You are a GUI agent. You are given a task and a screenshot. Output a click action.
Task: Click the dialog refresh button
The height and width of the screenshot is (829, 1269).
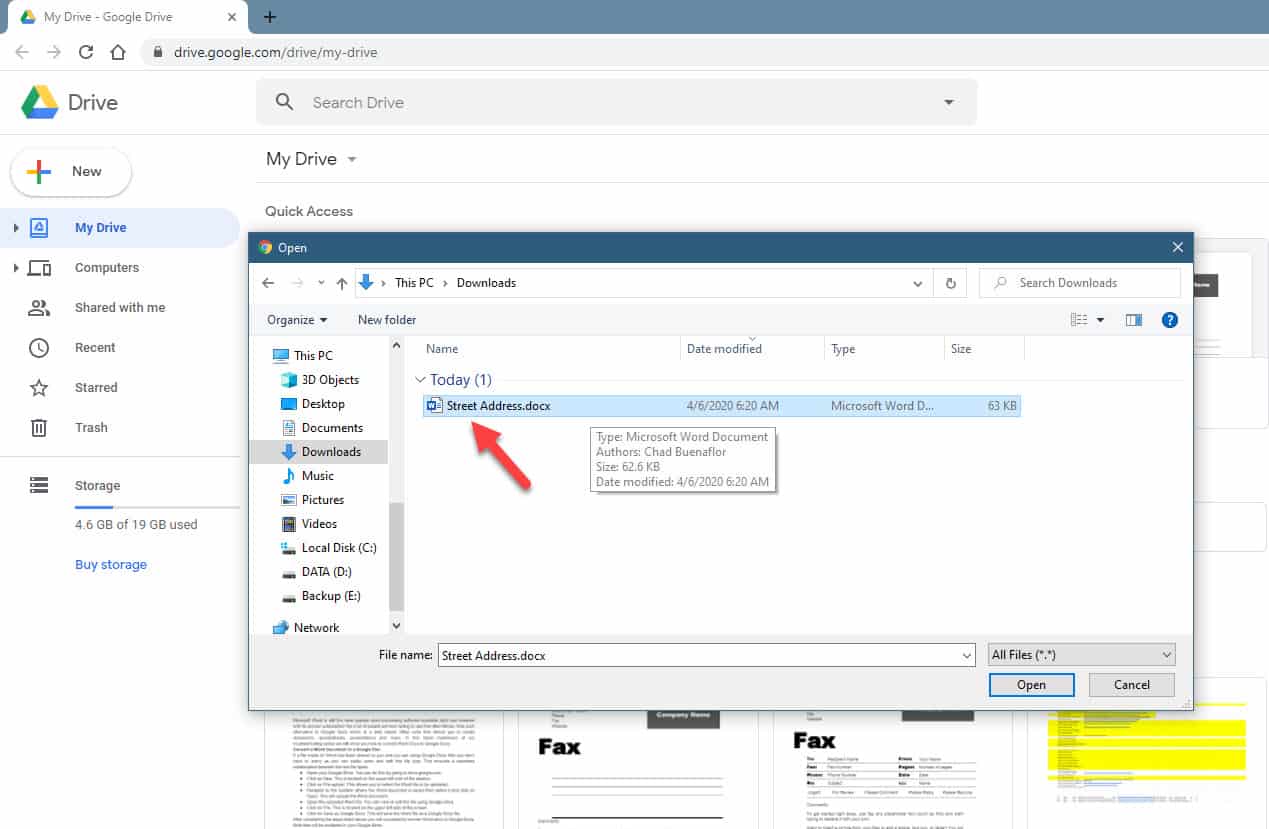[951, 283]
